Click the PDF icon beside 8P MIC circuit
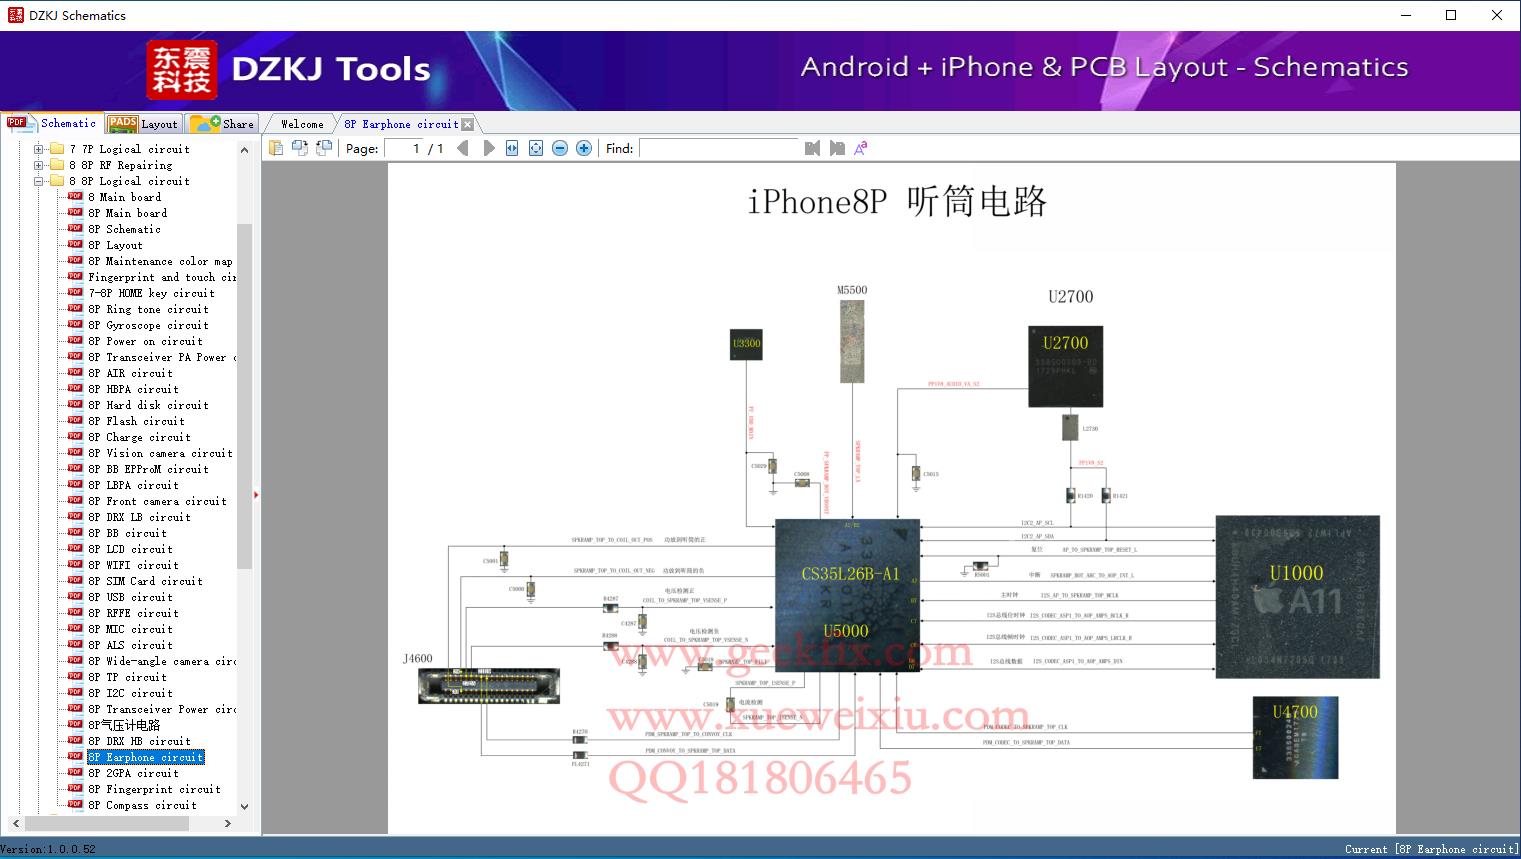The width and height of the screenshot is (1521, 859). (75, 629)
